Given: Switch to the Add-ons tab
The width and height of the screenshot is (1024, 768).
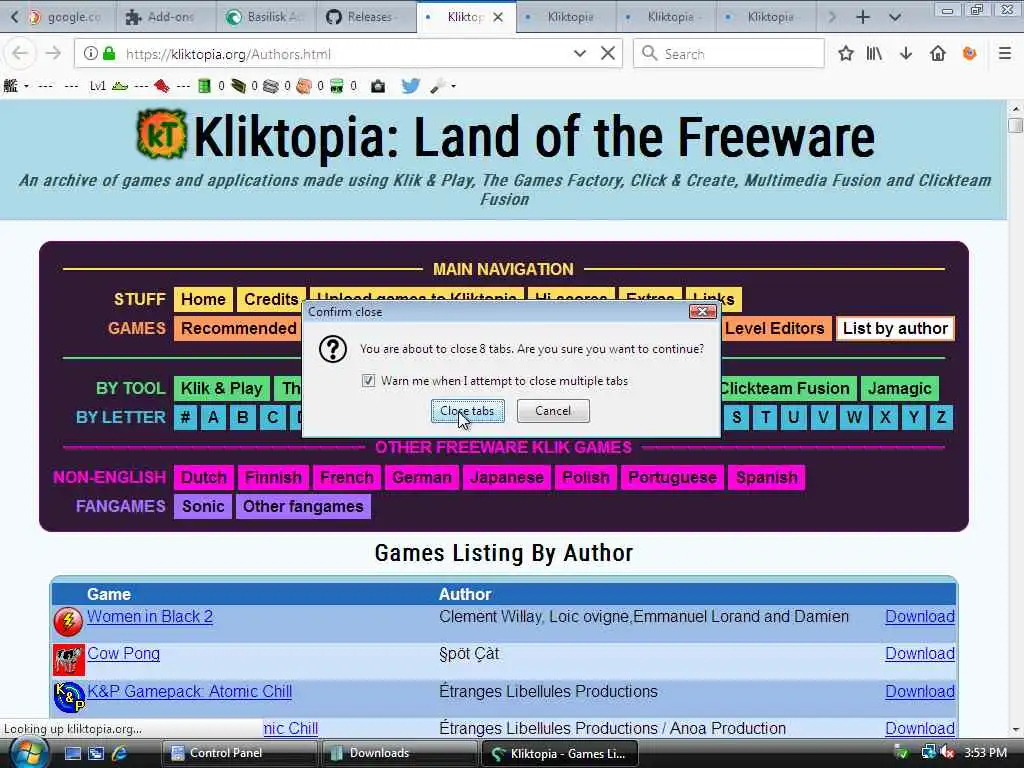Looking at the screenshot, I should (x=167, y=17).
